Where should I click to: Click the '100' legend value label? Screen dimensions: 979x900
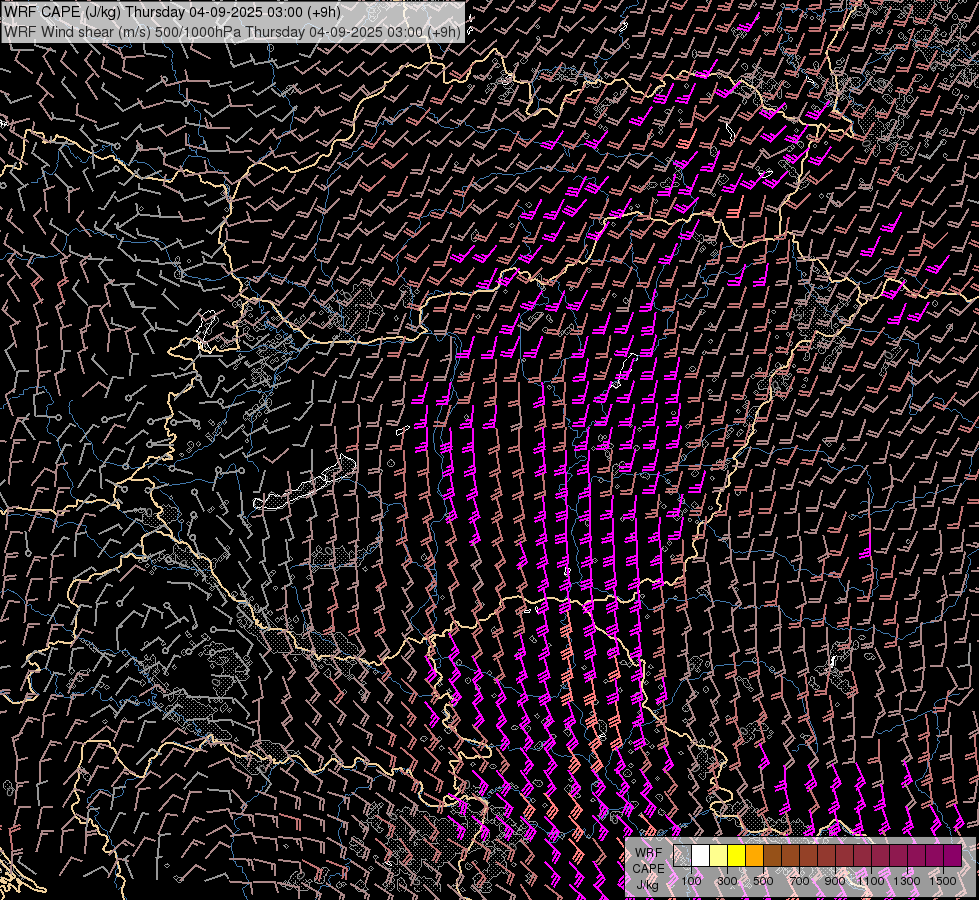coord(691,881)
